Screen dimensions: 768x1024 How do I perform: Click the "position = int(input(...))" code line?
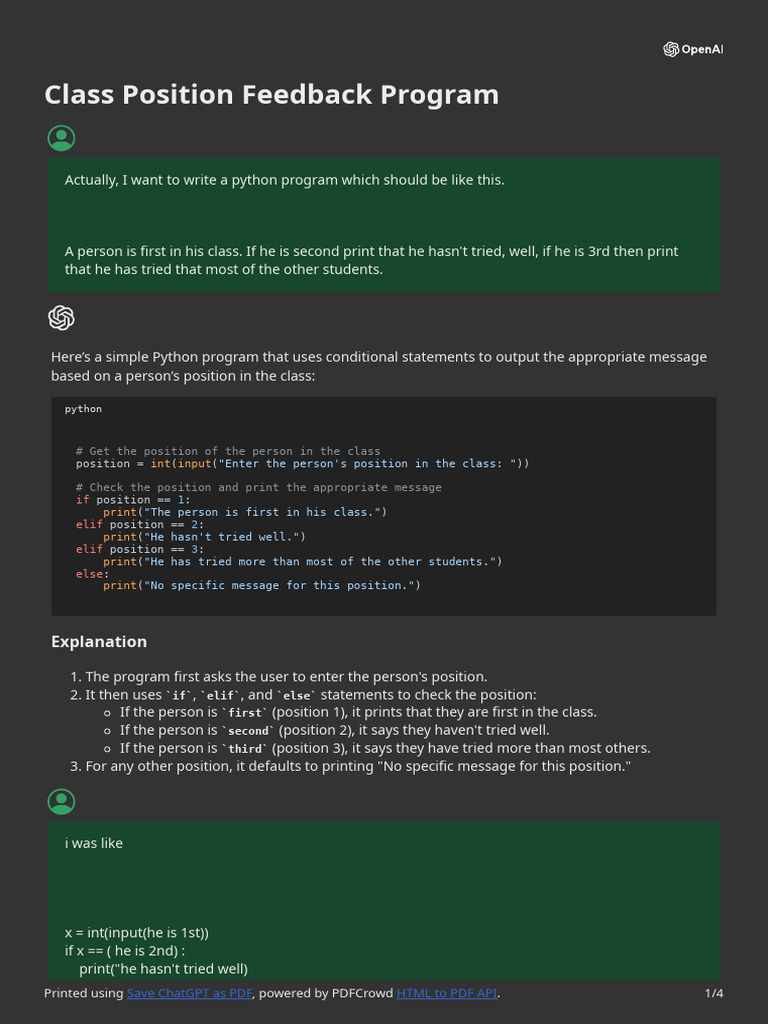click(x=302, y=464)
